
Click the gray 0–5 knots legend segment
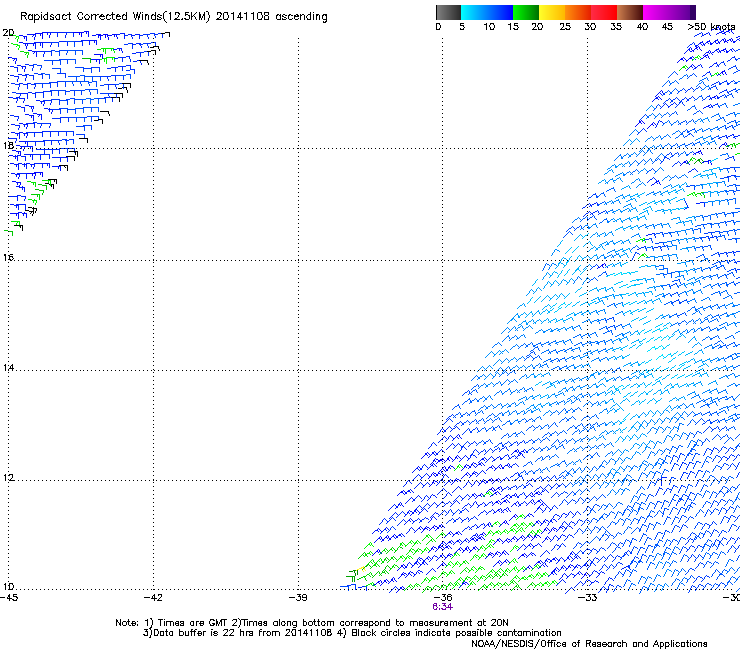pyautogui.click(x=448, y=12)
